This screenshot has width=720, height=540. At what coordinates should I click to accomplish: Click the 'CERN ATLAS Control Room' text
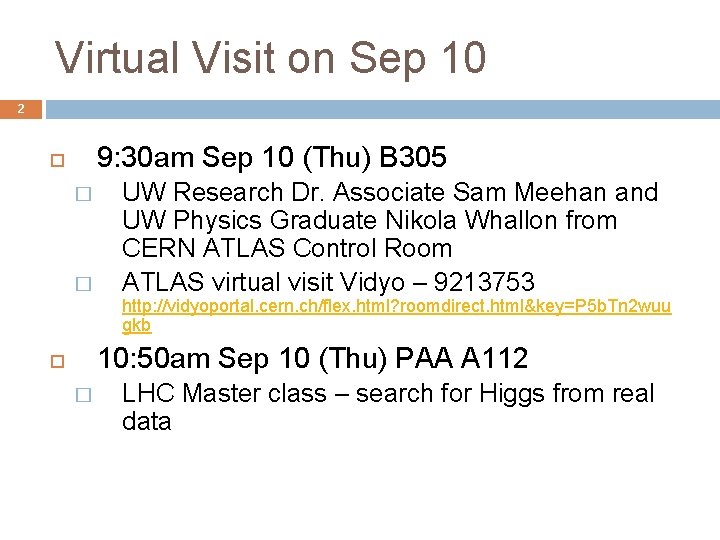(286, 248)
